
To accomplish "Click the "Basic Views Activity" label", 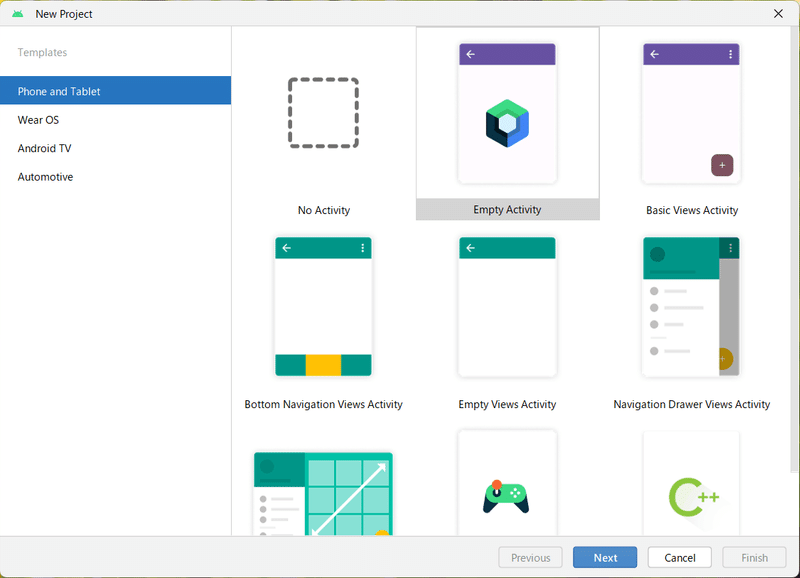I will (x=692, y=210).
